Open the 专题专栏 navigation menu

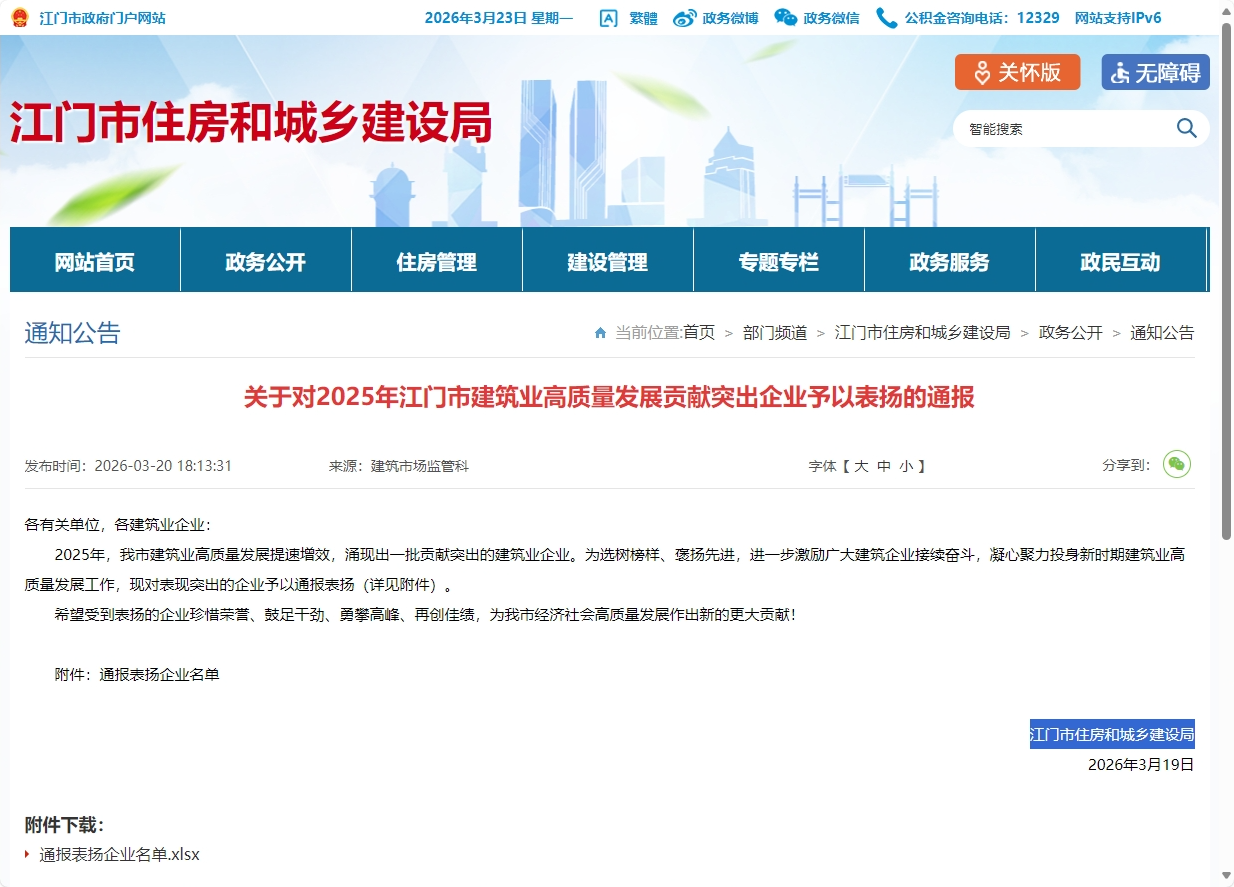[778, 262]
